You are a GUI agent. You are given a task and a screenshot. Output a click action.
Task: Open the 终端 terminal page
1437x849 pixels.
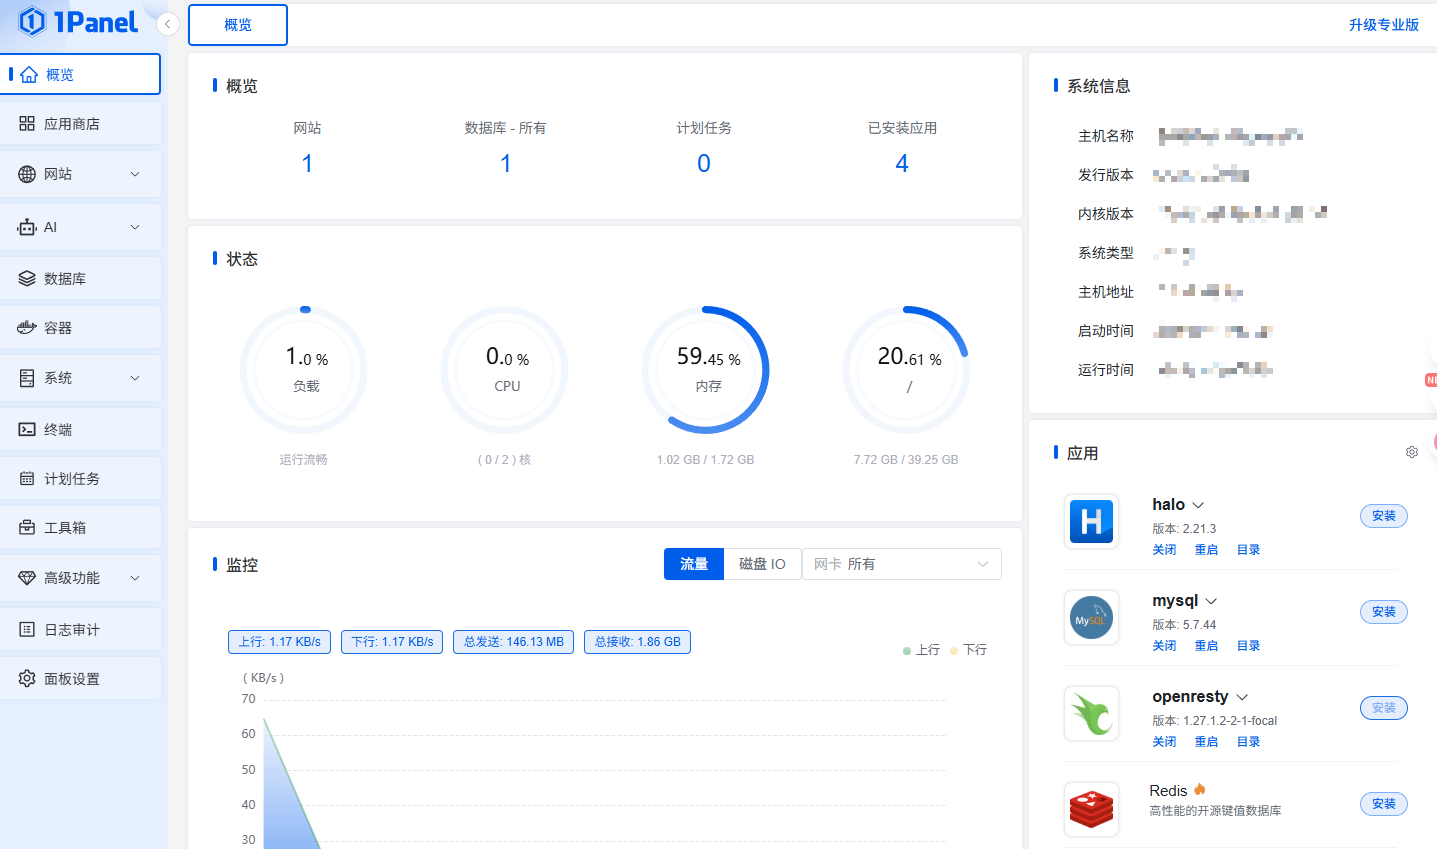58,430
